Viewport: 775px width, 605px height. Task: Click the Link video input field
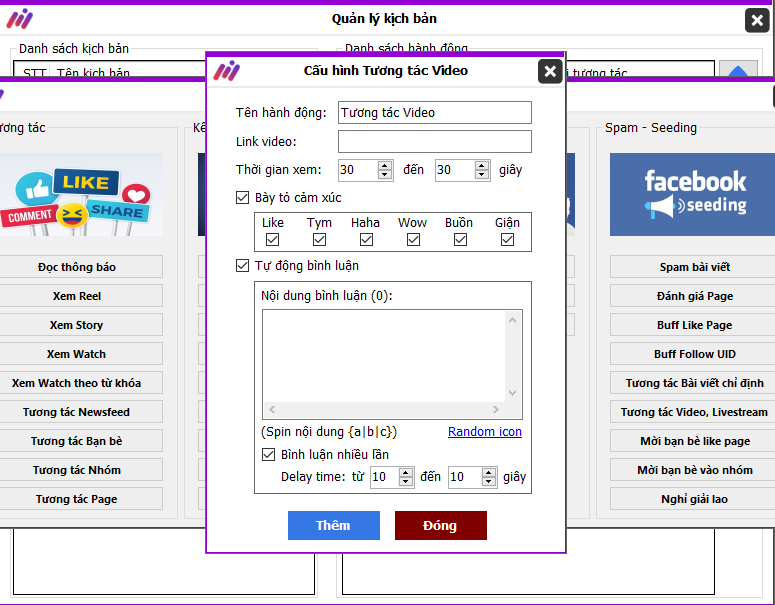click(434, 141)
